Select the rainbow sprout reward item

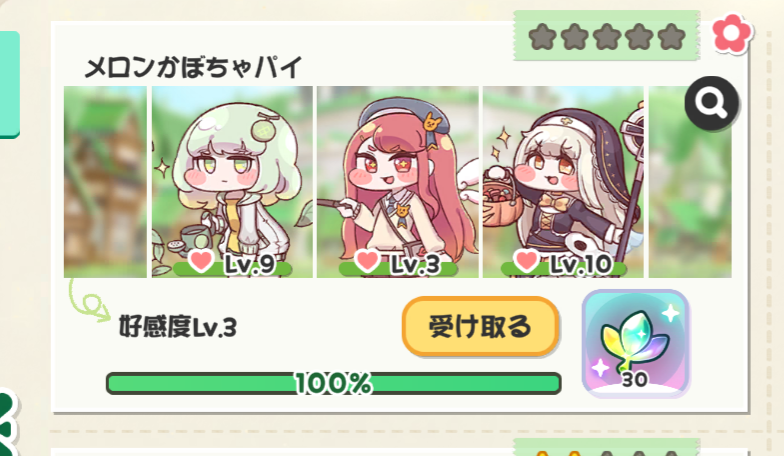click(x=636, y=344)
